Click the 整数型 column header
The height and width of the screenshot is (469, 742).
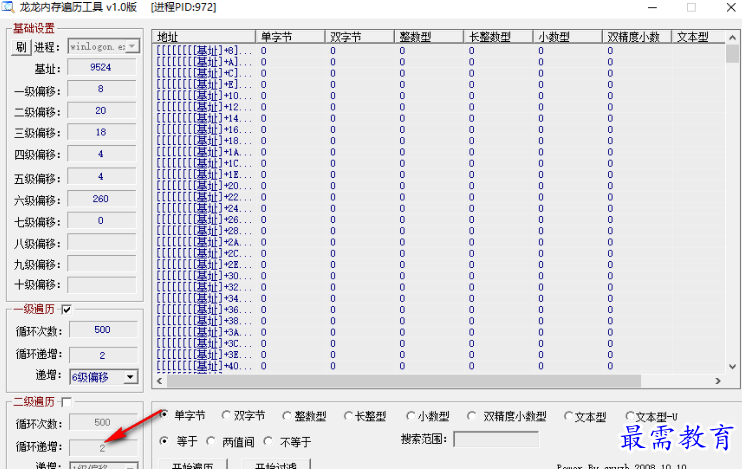click(429, 37)
